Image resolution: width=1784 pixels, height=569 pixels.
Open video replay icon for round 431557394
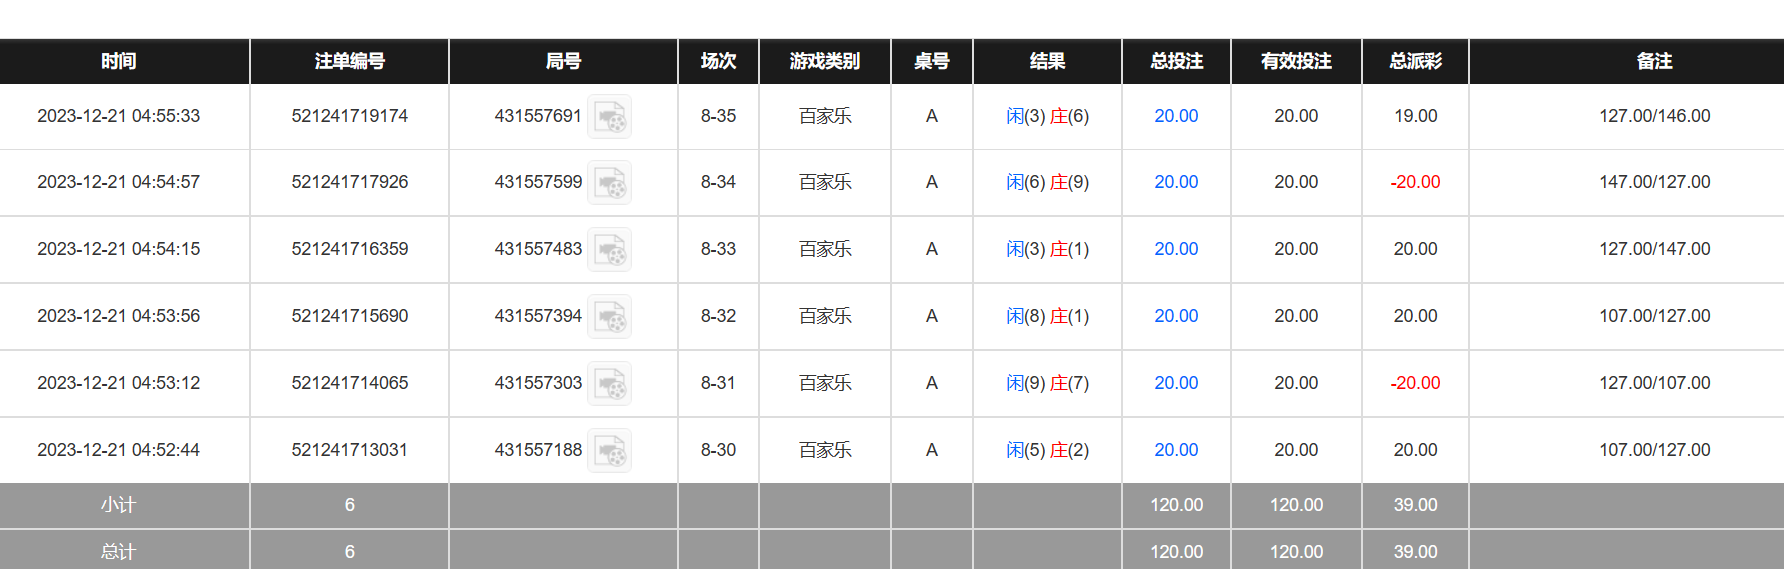pos(609,317)
